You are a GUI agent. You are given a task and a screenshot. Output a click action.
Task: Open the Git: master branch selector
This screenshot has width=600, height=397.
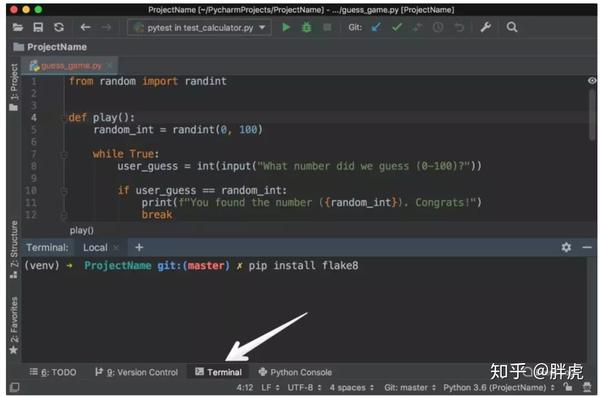(x=410, y=388)
